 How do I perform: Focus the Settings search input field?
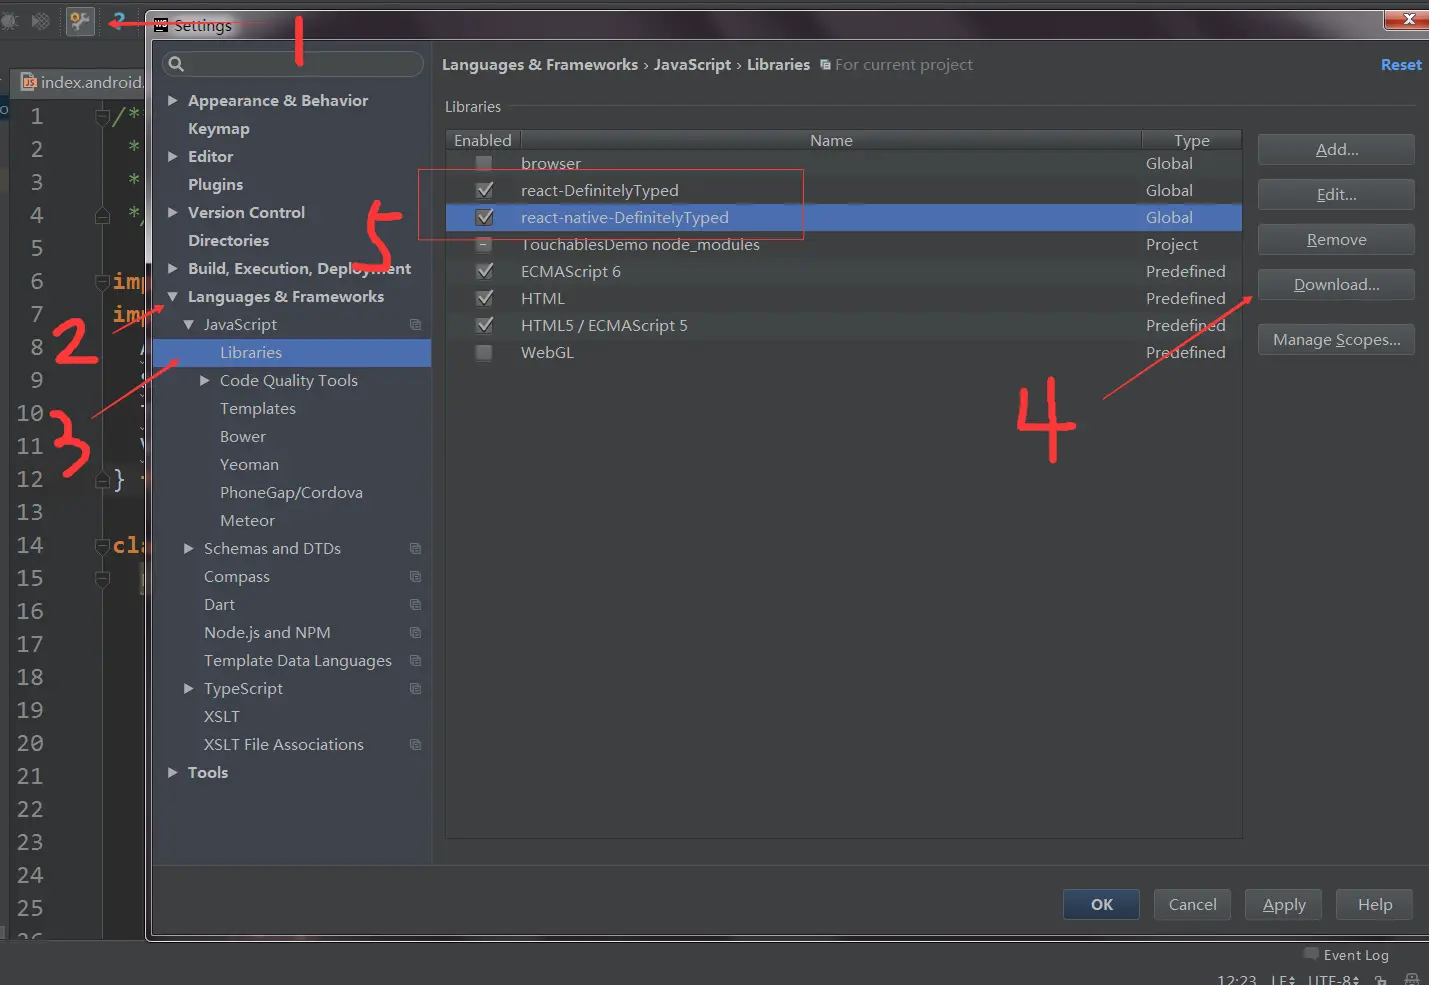292,64
